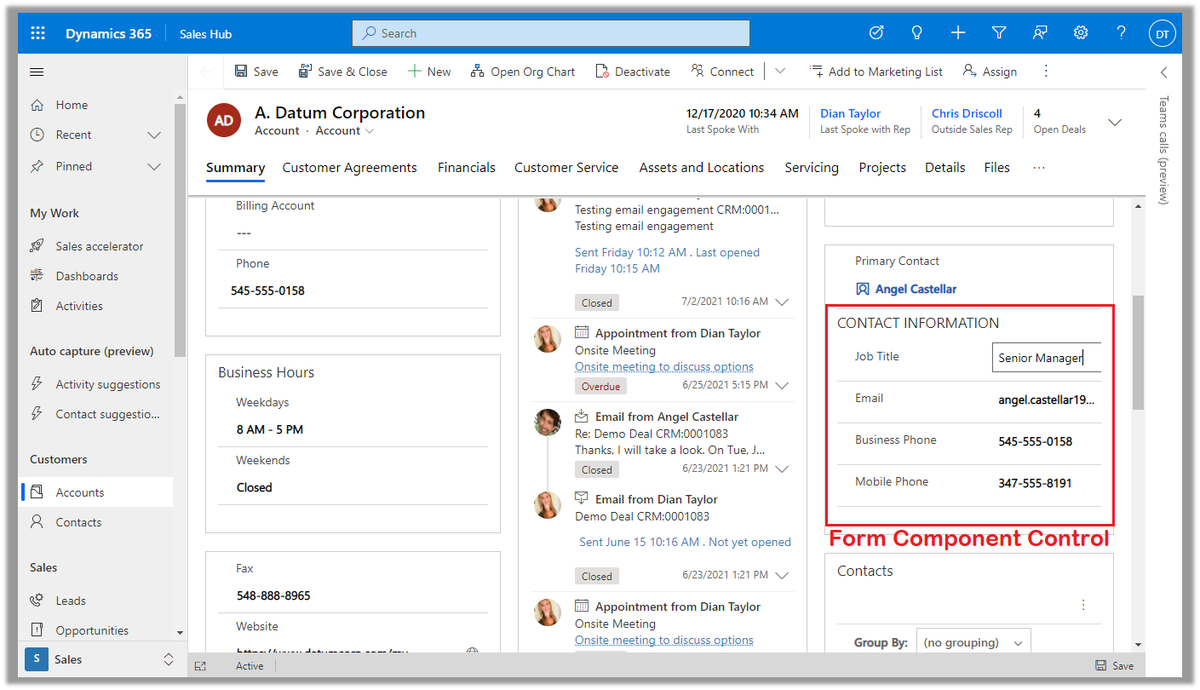
Task: Open the Sales area switcher
Action: (100, 659)
